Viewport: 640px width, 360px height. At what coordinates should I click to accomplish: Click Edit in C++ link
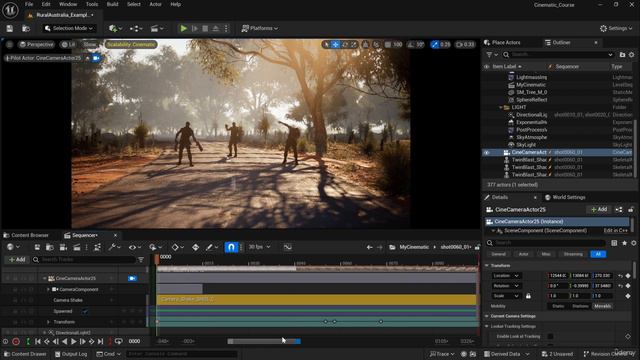[616, 231]
